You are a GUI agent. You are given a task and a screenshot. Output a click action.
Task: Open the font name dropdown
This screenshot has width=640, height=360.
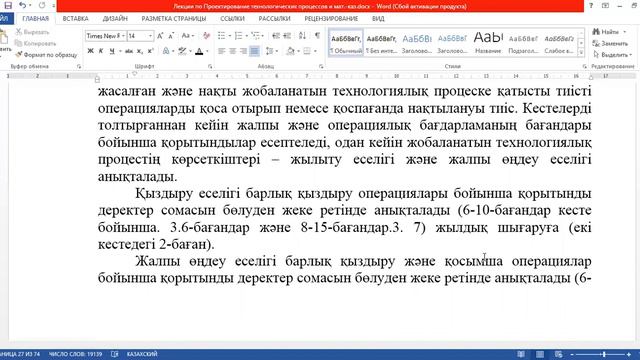point(123,36)
